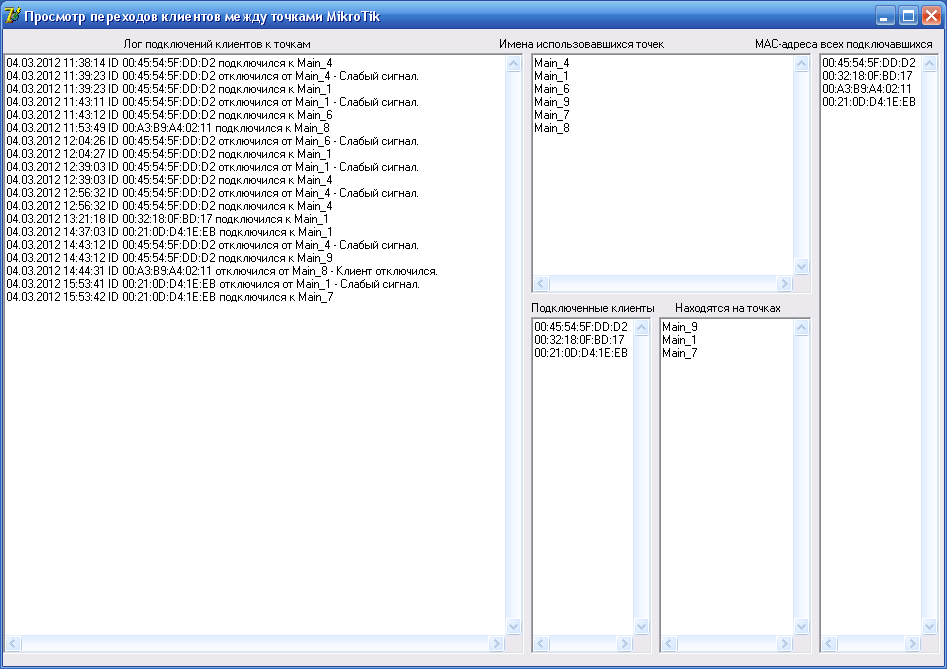Select 00:32:18:0F:BD:17 in connected clients list
Viewport: 947px width, 669px height.
(x=579, y=340)
